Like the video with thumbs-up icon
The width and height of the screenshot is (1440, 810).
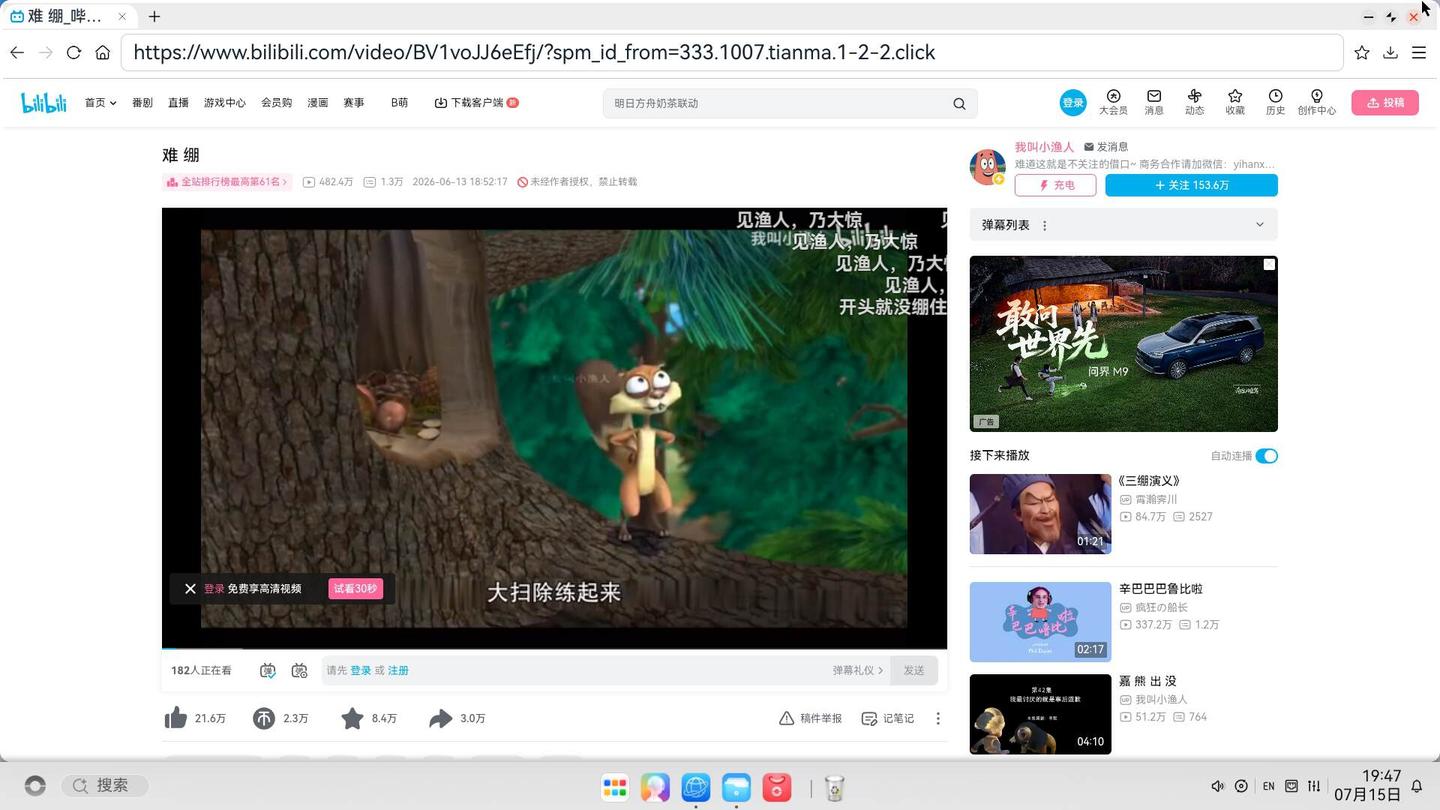175,718
